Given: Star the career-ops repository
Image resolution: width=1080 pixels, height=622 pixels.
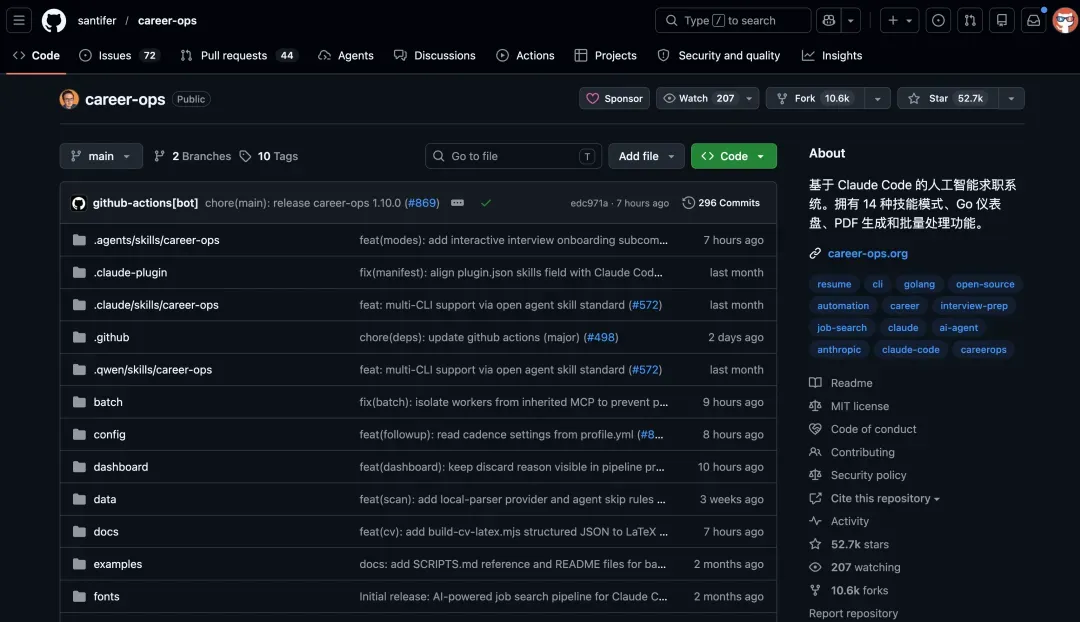Looking at the screenshot, I should click(x=948, y=99).
